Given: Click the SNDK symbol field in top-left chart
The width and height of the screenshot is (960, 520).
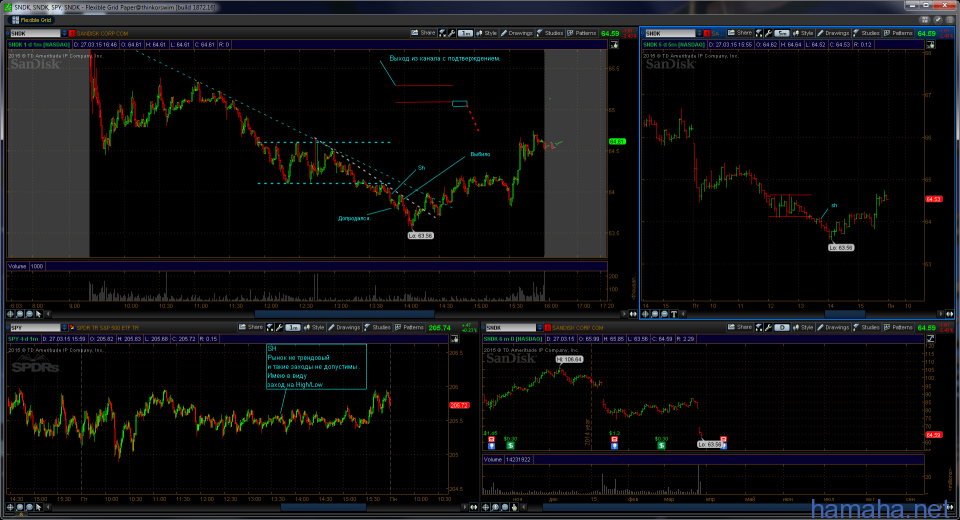Looking at the screenshot, I should 34,33.
